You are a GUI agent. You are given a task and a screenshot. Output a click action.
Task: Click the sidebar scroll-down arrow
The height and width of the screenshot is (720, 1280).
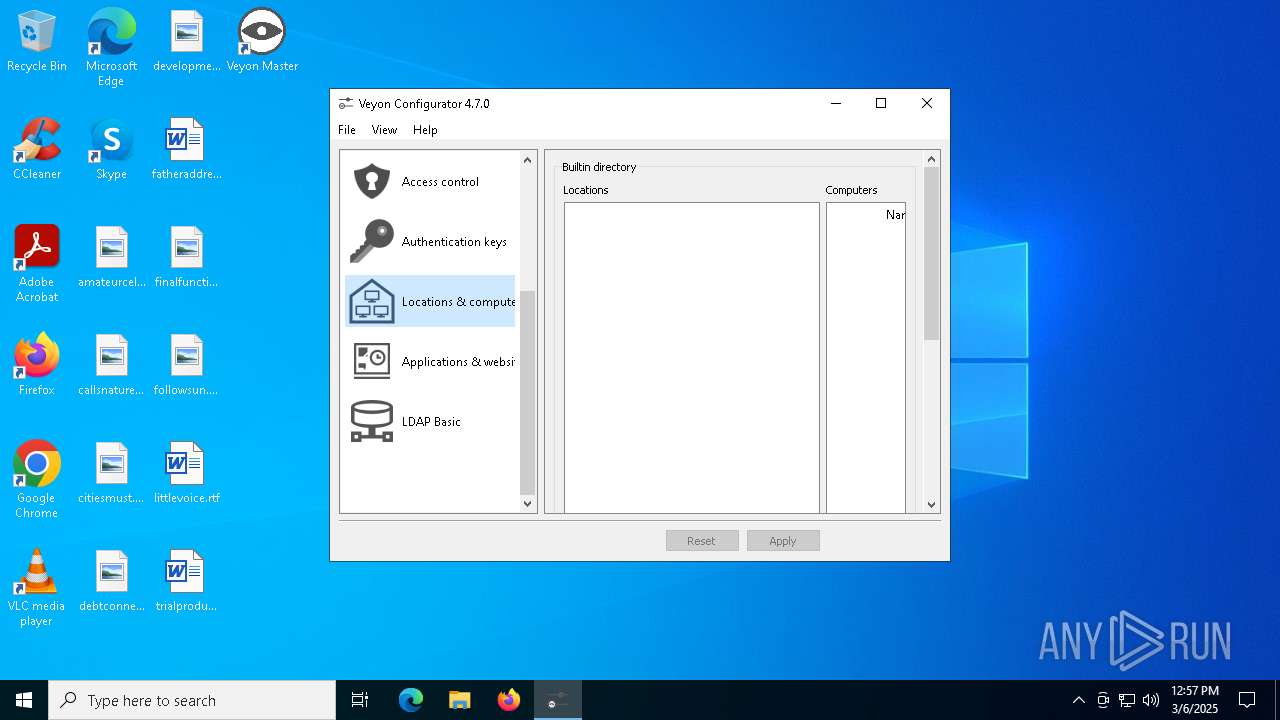(x=528, y=504)
